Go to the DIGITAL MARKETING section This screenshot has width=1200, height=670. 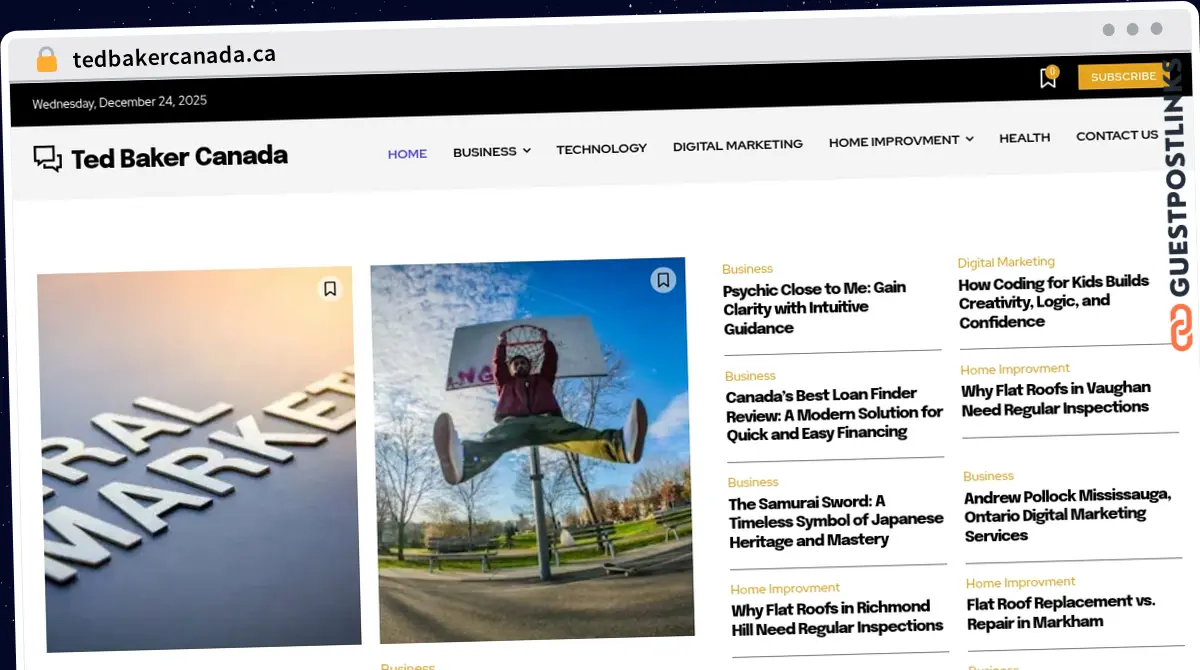pyautogui.click(x=737, y=144)
